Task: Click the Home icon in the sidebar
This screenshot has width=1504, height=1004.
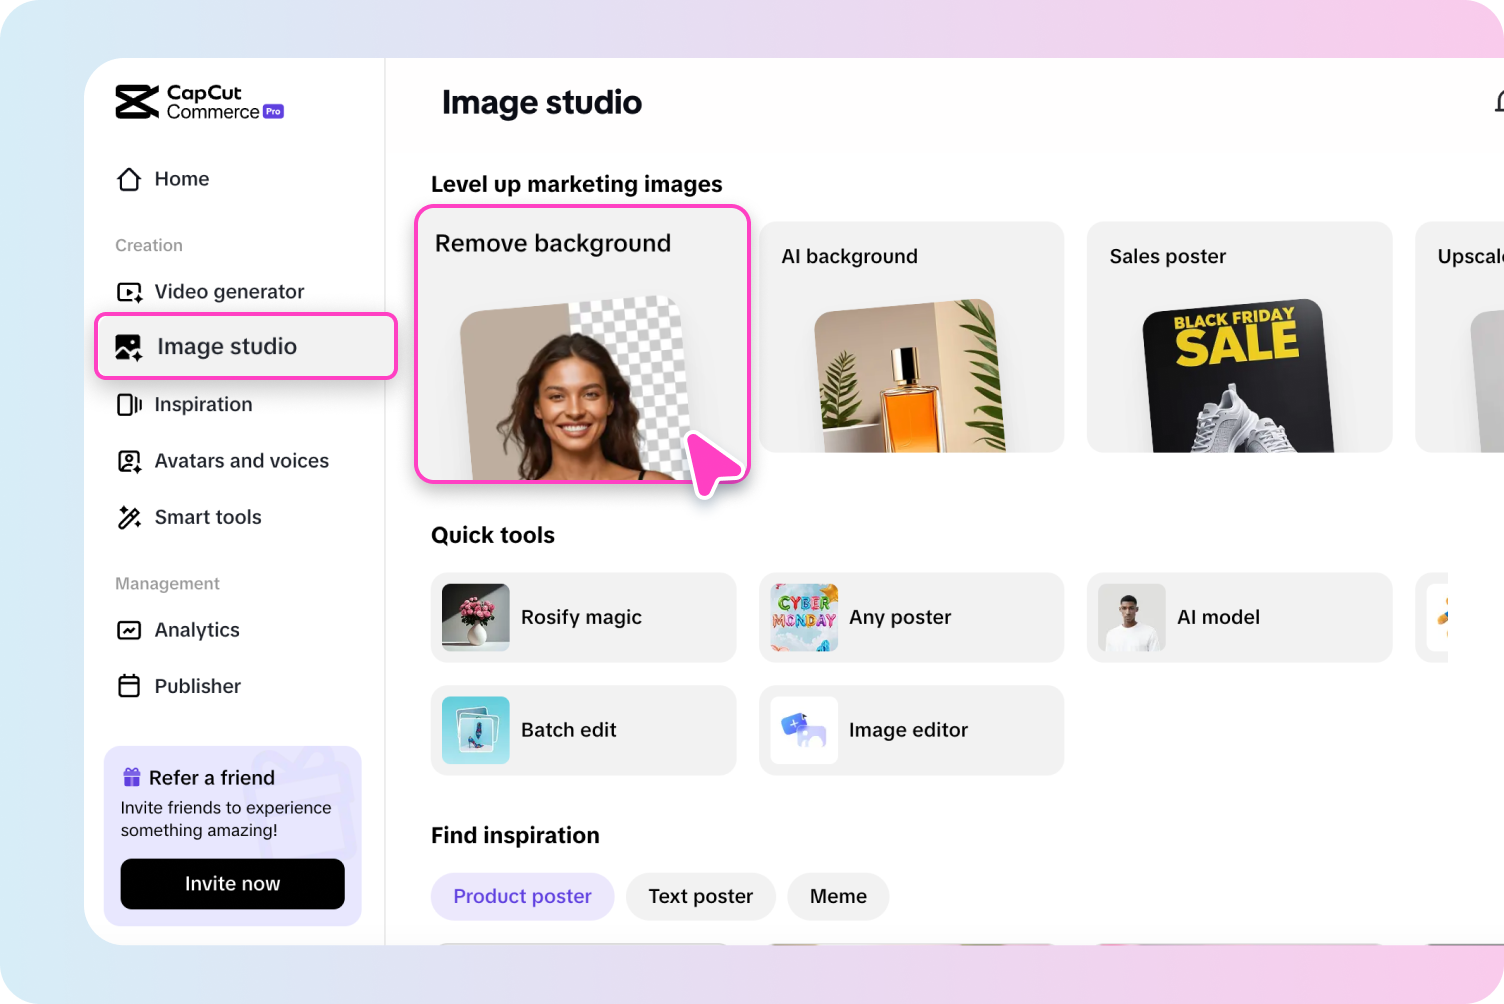Action: (x=128, y=178)
